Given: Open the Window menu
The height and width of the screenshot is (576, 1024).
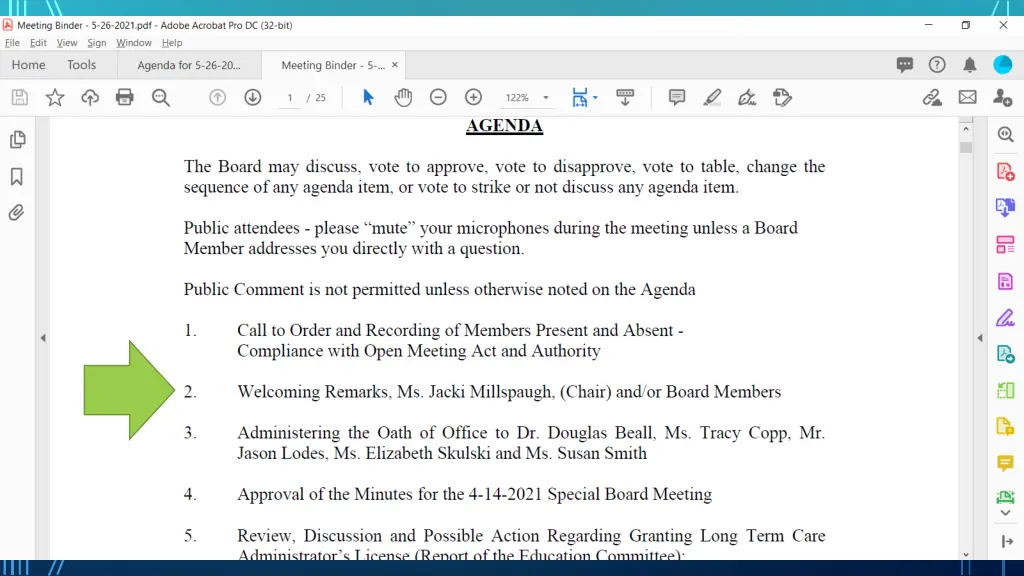Looking at the screenshot, I should click(134, 42).
